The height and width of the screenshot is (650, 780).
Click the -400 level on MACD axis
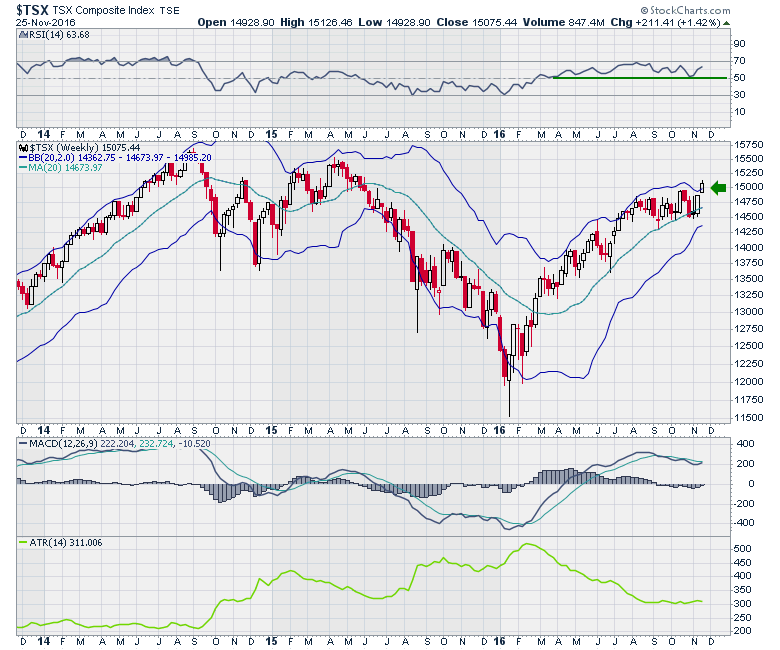coord(744,522)
